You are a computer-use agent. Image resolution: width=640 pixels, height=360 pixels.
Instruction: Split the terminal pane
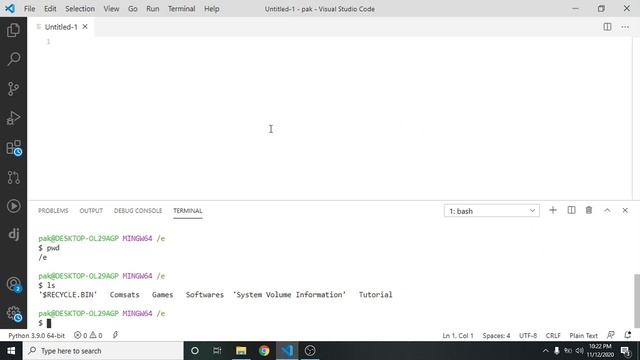571,210
